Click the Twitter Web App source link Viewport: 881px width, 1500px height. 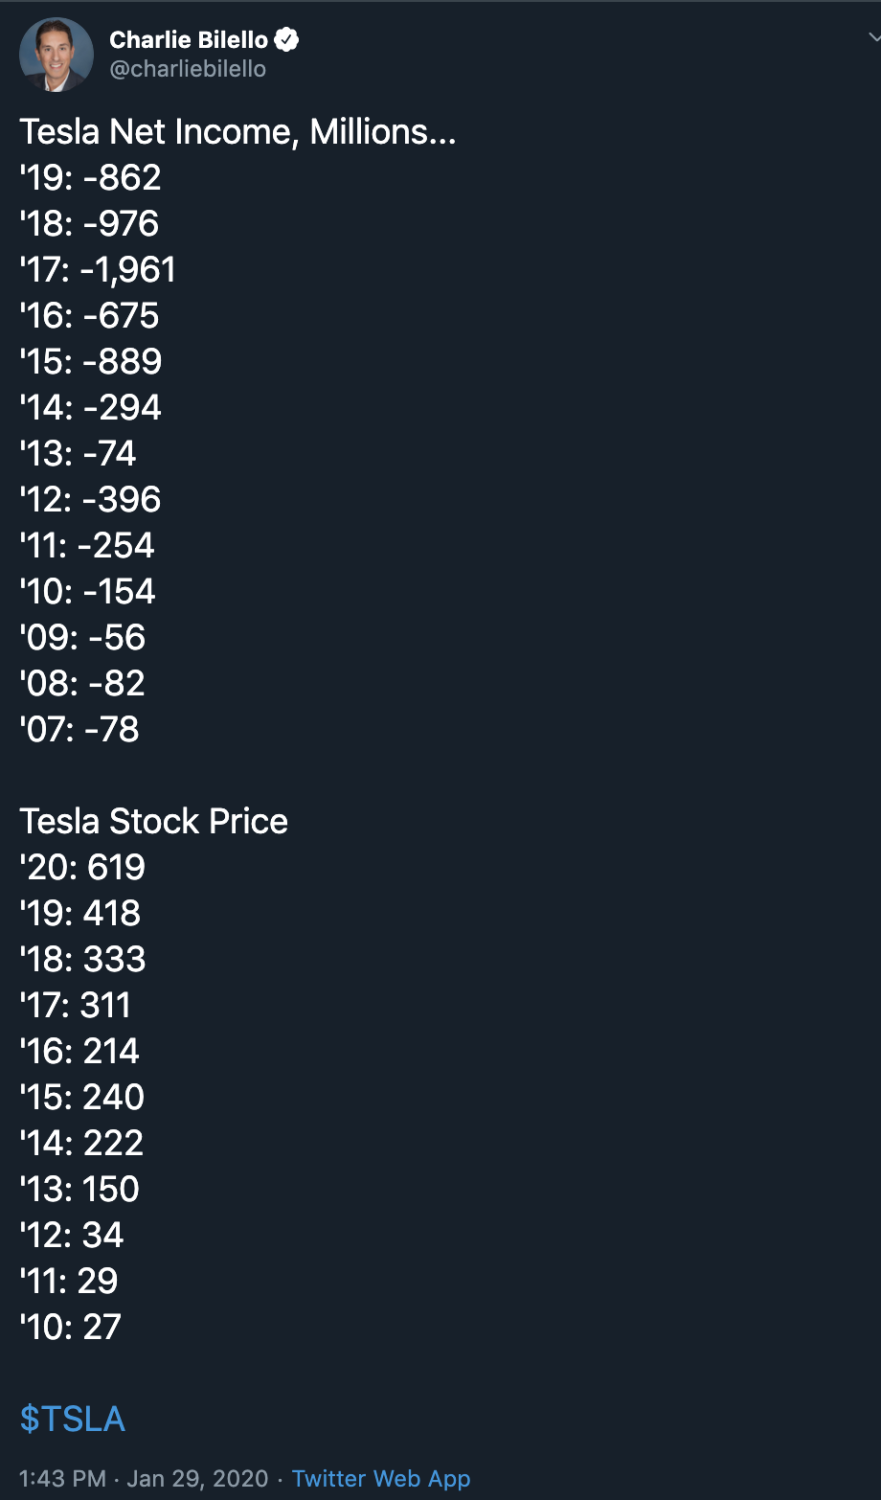[381, 1479]
